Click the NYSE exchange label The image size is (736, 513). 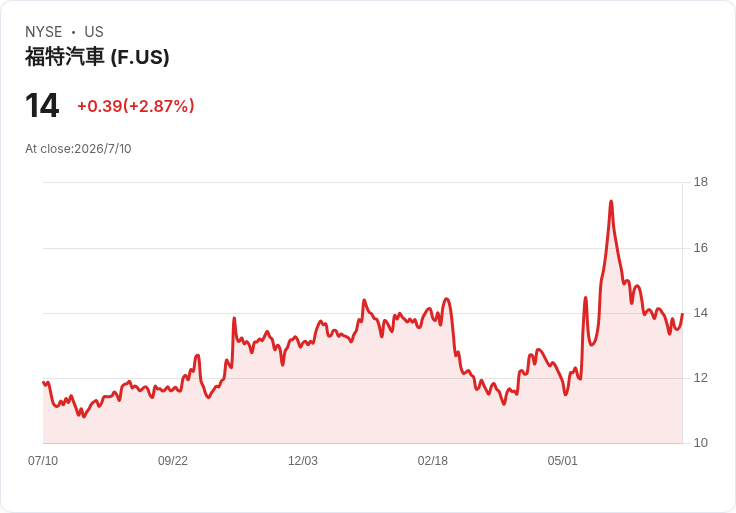coord(44,32)
